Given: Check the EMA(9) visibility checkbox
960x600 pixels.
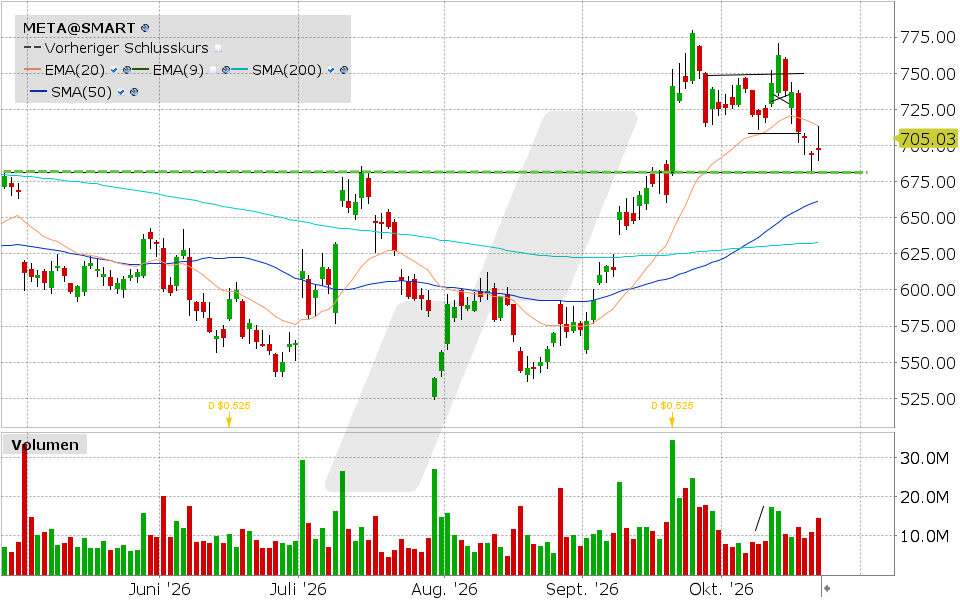Looking at the screenshot, I should (x=213, y=70).
